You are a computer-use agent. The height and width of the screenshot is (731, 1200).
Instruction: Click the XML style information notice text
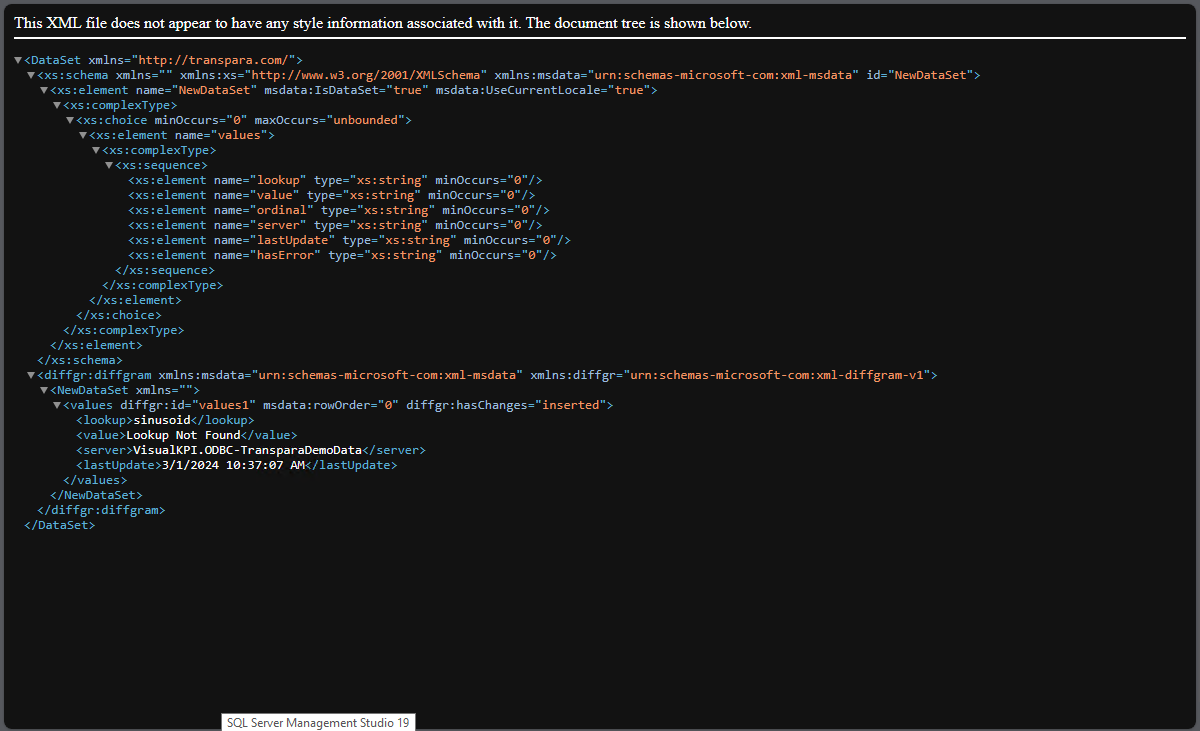(382, 23)
